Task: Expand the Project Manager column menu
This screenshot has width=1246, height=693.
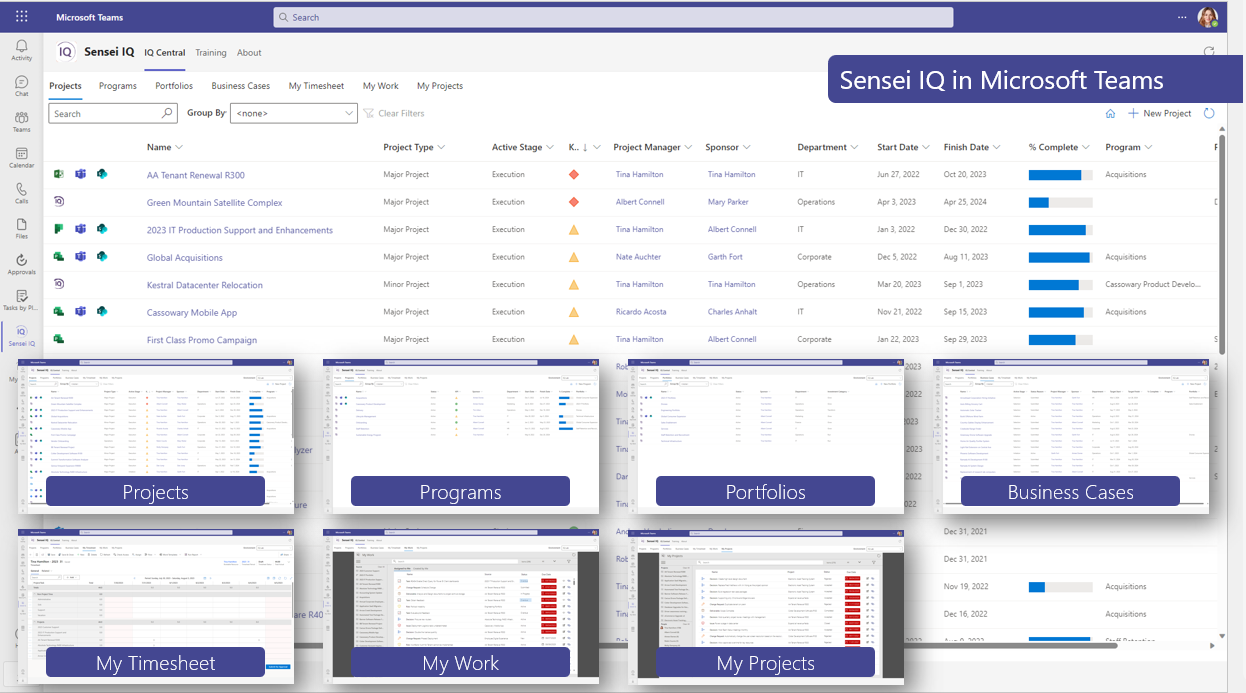Action: pos(688,148)
